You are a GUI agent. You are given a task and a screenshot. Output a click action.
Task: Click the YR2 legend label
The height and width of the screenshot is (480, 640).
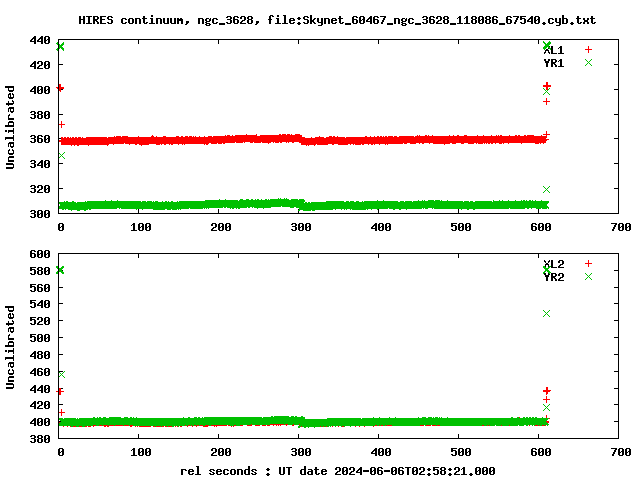[x=554, y=277]
